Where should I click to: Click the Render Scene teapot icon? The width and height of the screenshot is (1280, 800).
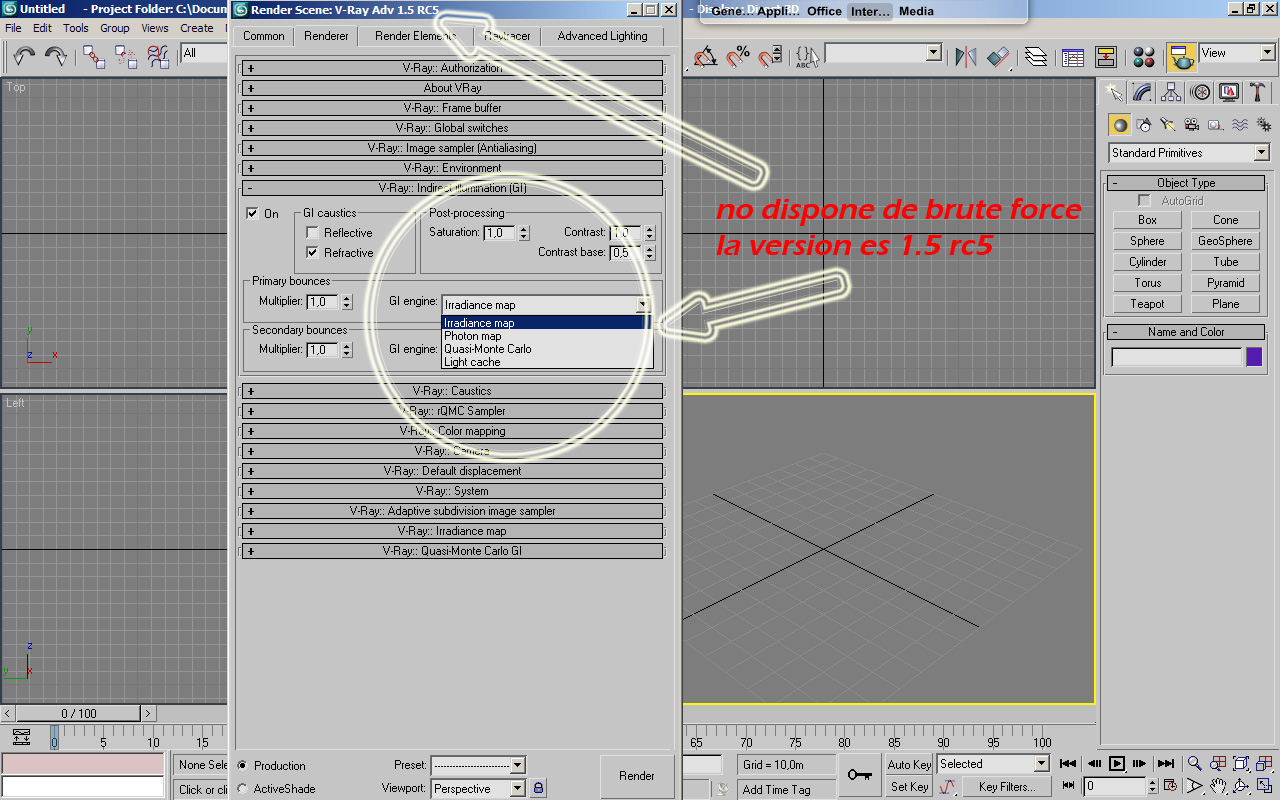(1183, 56)
